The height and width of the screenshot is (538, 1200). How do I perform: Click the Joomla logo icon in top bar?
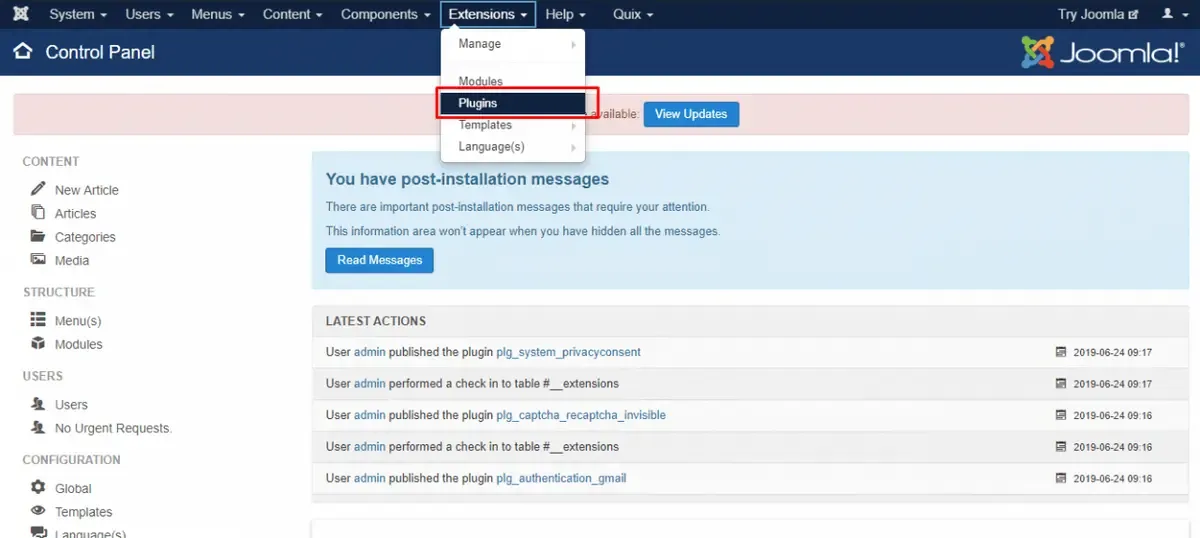[21, 14]
